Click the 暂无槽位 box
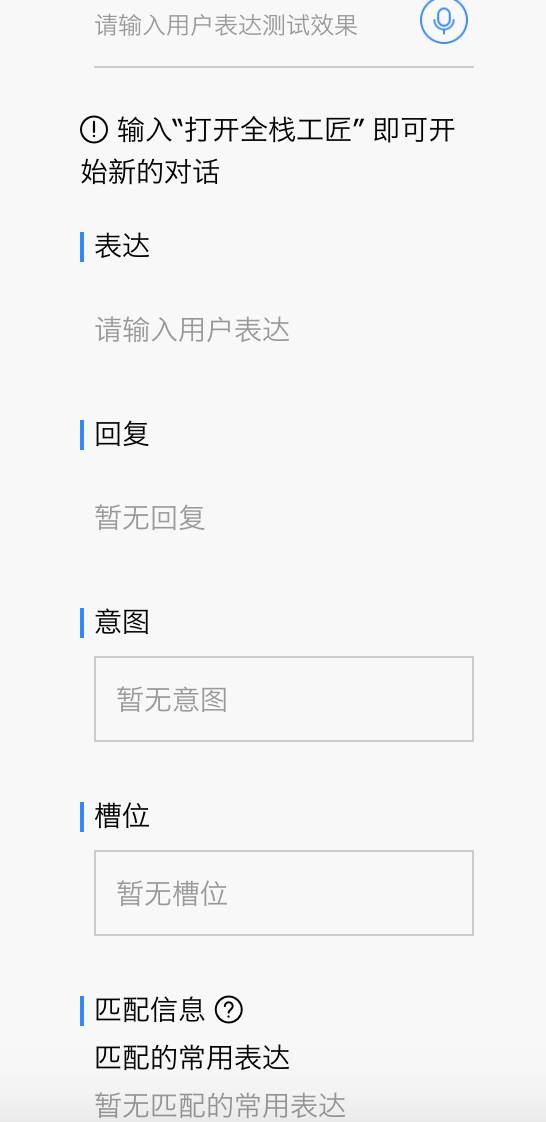 [x=284, y=893]
